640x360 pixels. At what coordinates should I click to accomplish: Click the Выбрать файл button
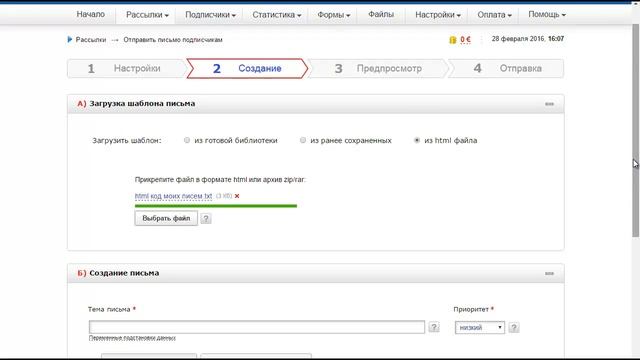tap(166, 218)
